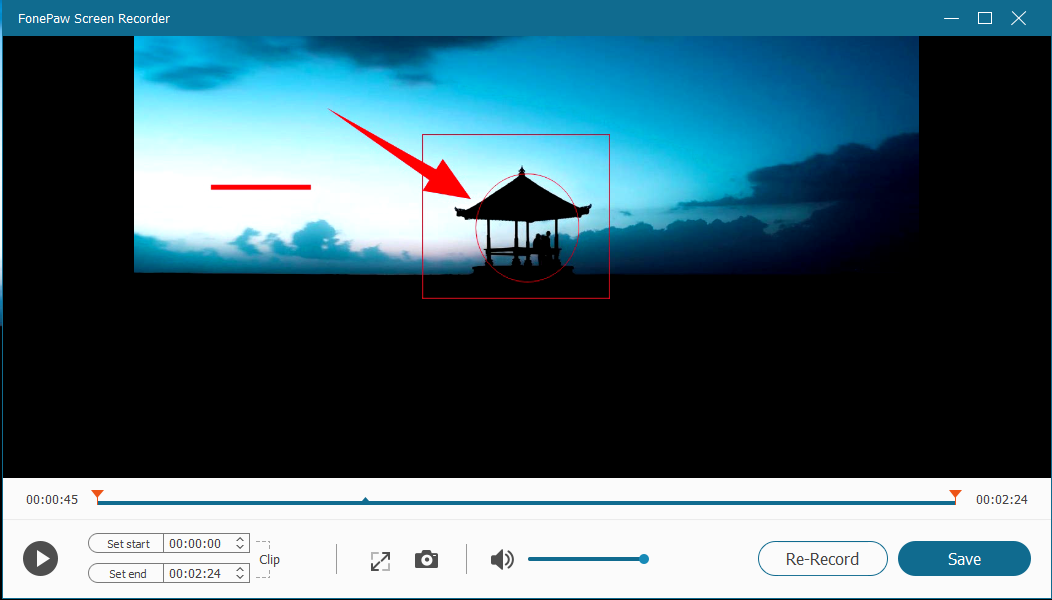The image size is (1052, 600).
Task: Click the volume slider handle
Action: coord(644,559)
